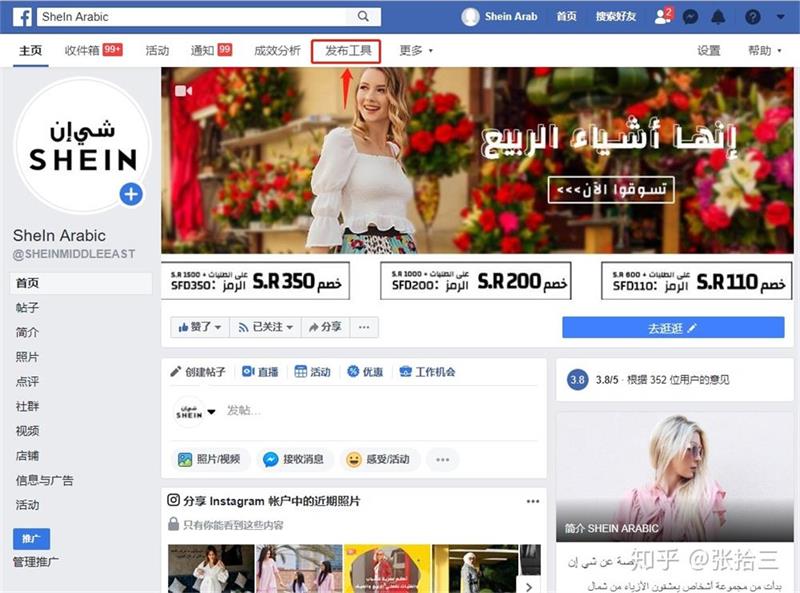
Task: Open page actions ellipsis button
Action: pos(364,327)
